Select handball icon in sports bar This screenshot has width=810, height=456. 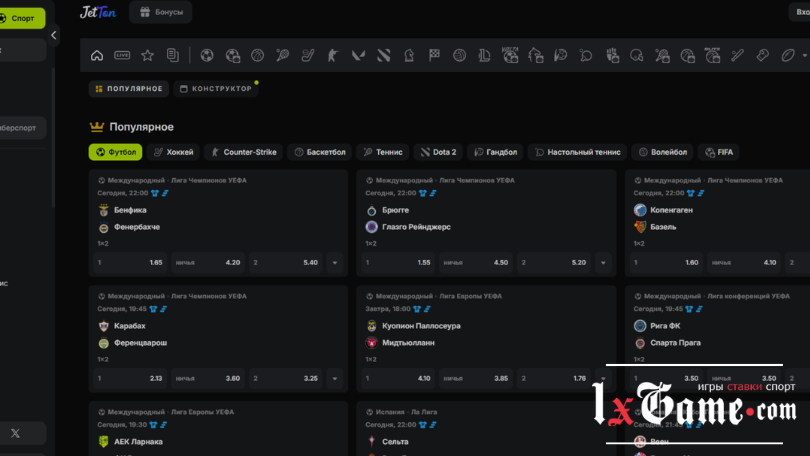tap(560, 55)
